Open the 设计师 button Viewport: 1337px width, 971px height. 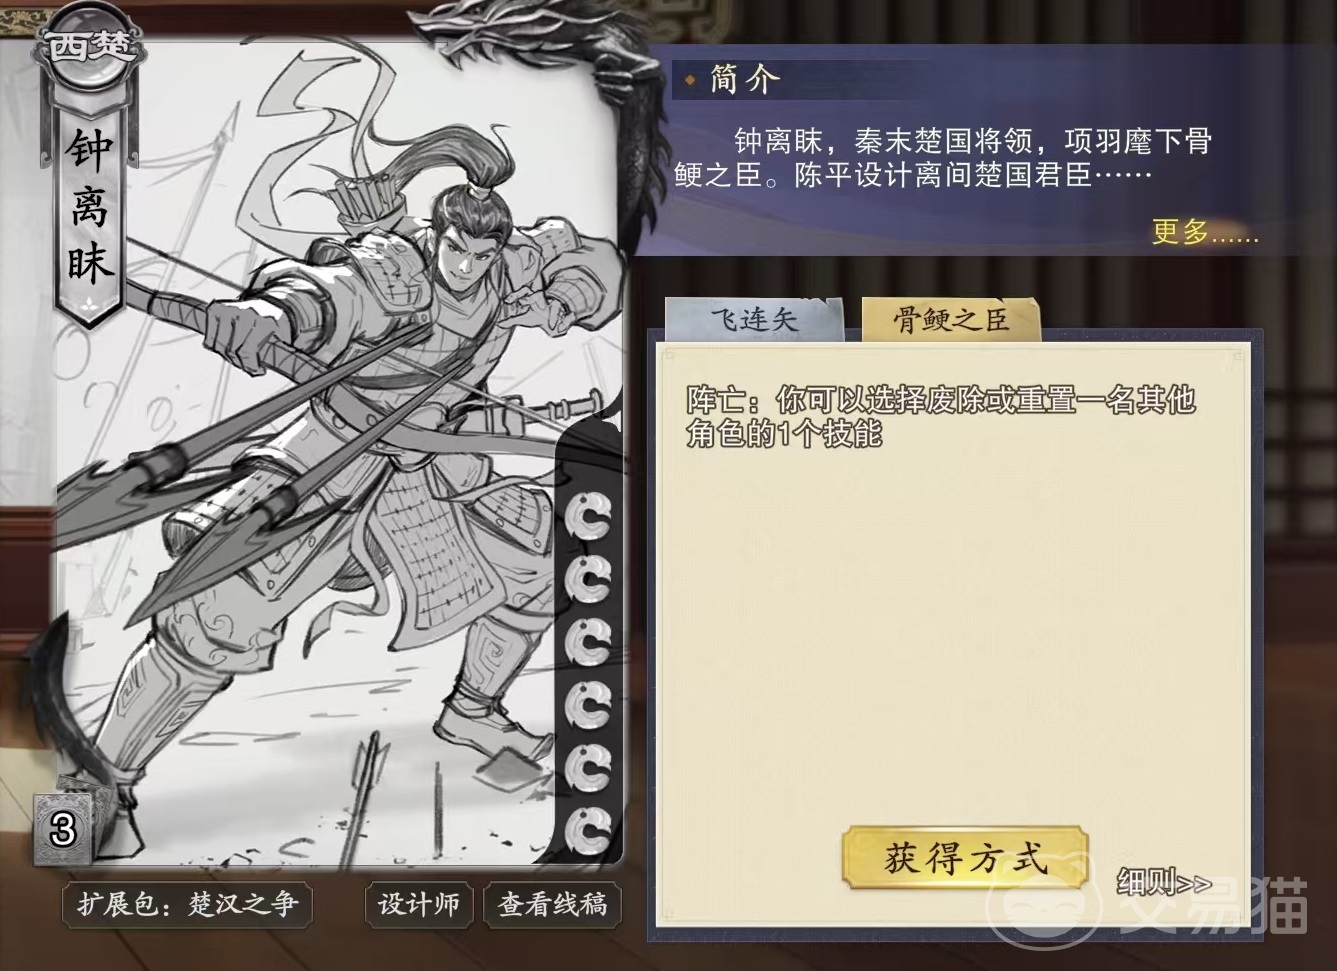click(x=419, y=905)
